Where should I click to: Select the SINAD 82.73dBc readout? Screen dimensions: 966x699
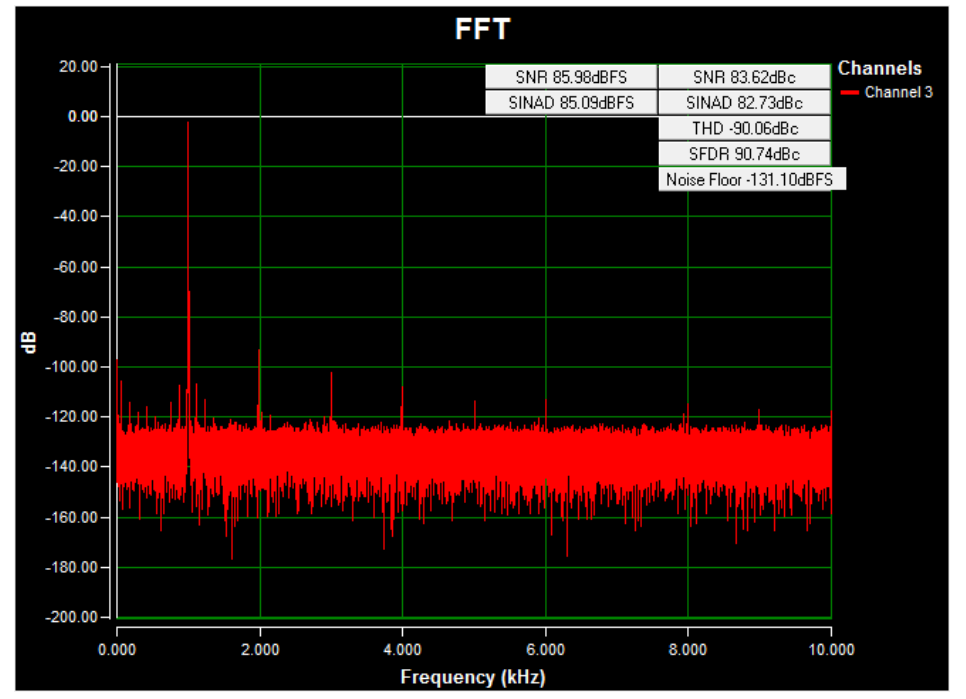tap(744, 102)
